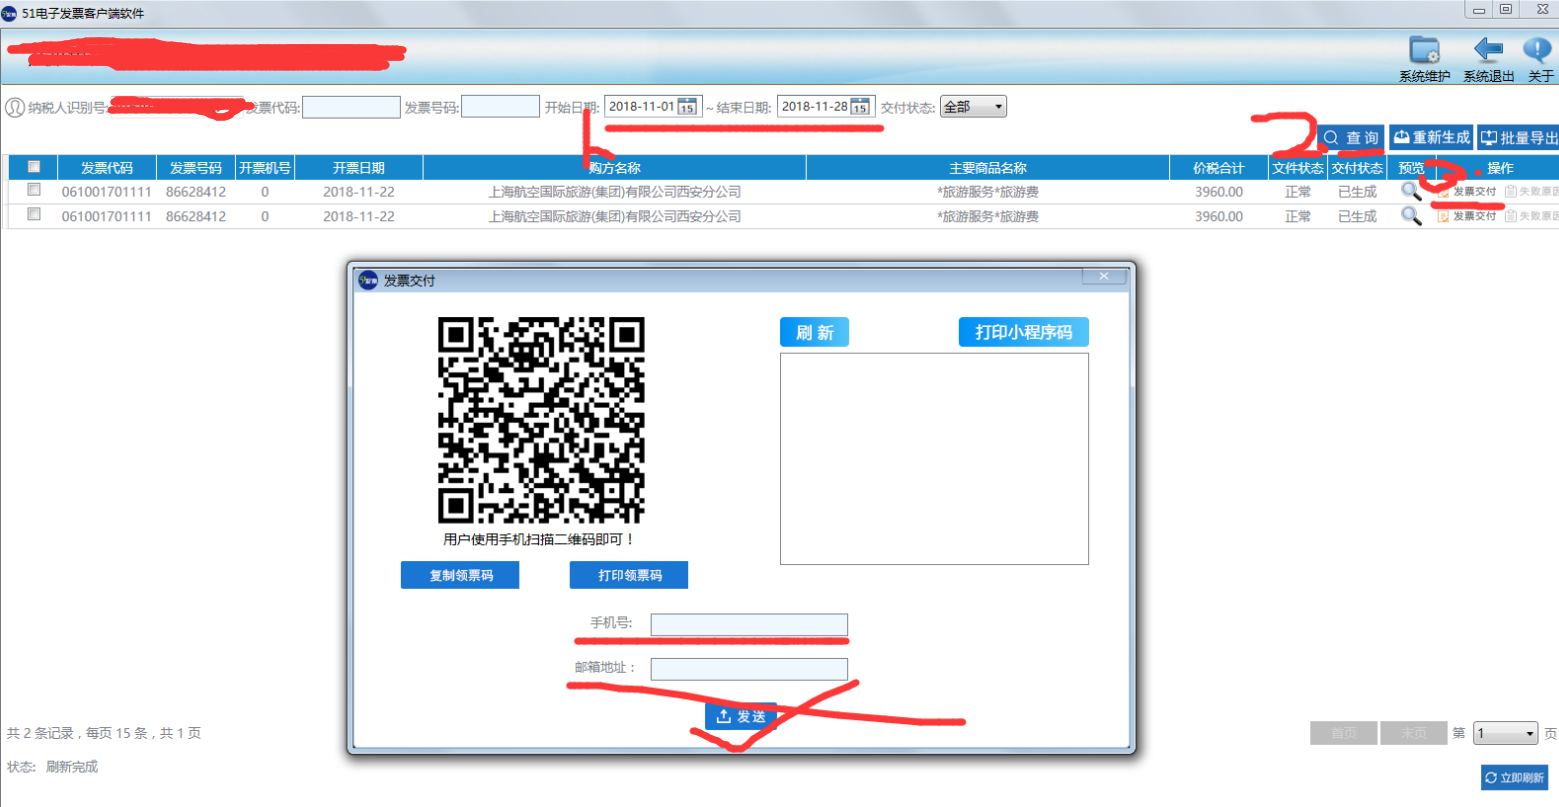Focus the 手机号 phone number field
This screenshot has height=807, width=1559.
tap(749, 624)
